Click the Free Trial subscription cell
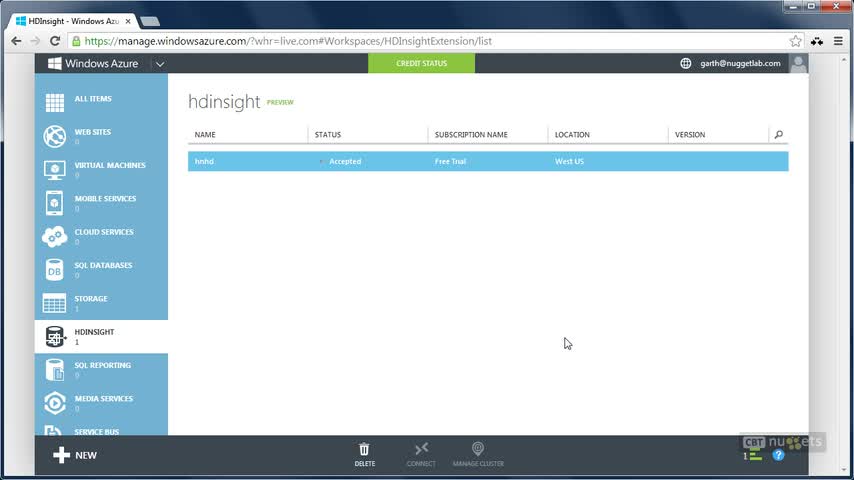Image resolution: width=854 pixels, height=480 pixels. pos(450,161)
